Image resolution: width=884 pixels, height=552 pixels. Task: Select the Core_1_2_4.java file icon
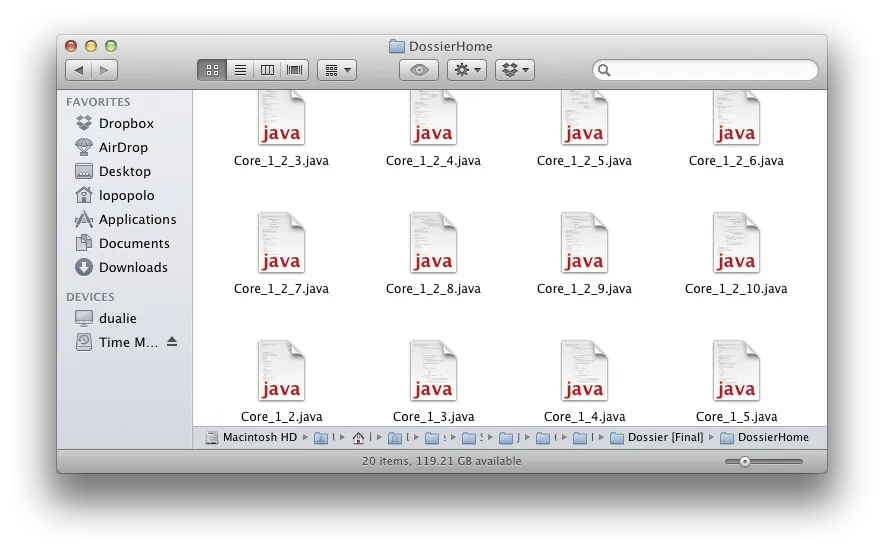pos(433,118)
